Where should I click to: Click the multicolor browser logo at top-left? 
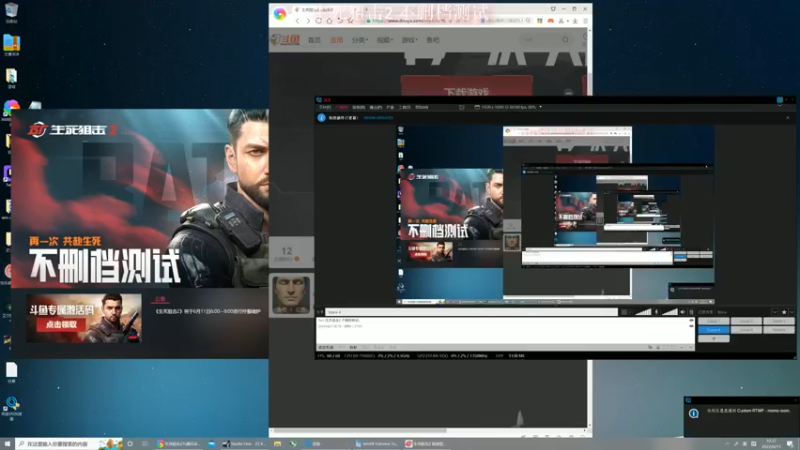point(280,14)
